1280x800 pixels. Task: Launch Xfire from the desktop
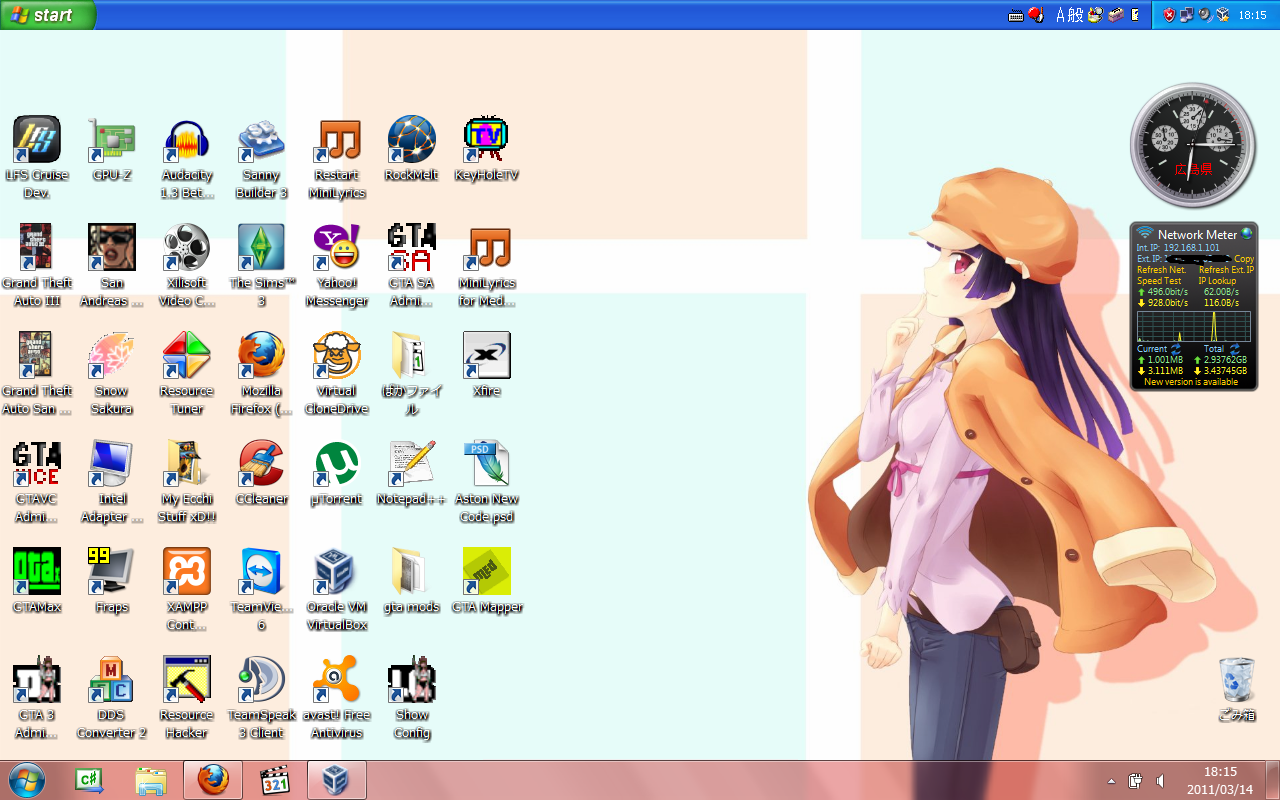487,364
